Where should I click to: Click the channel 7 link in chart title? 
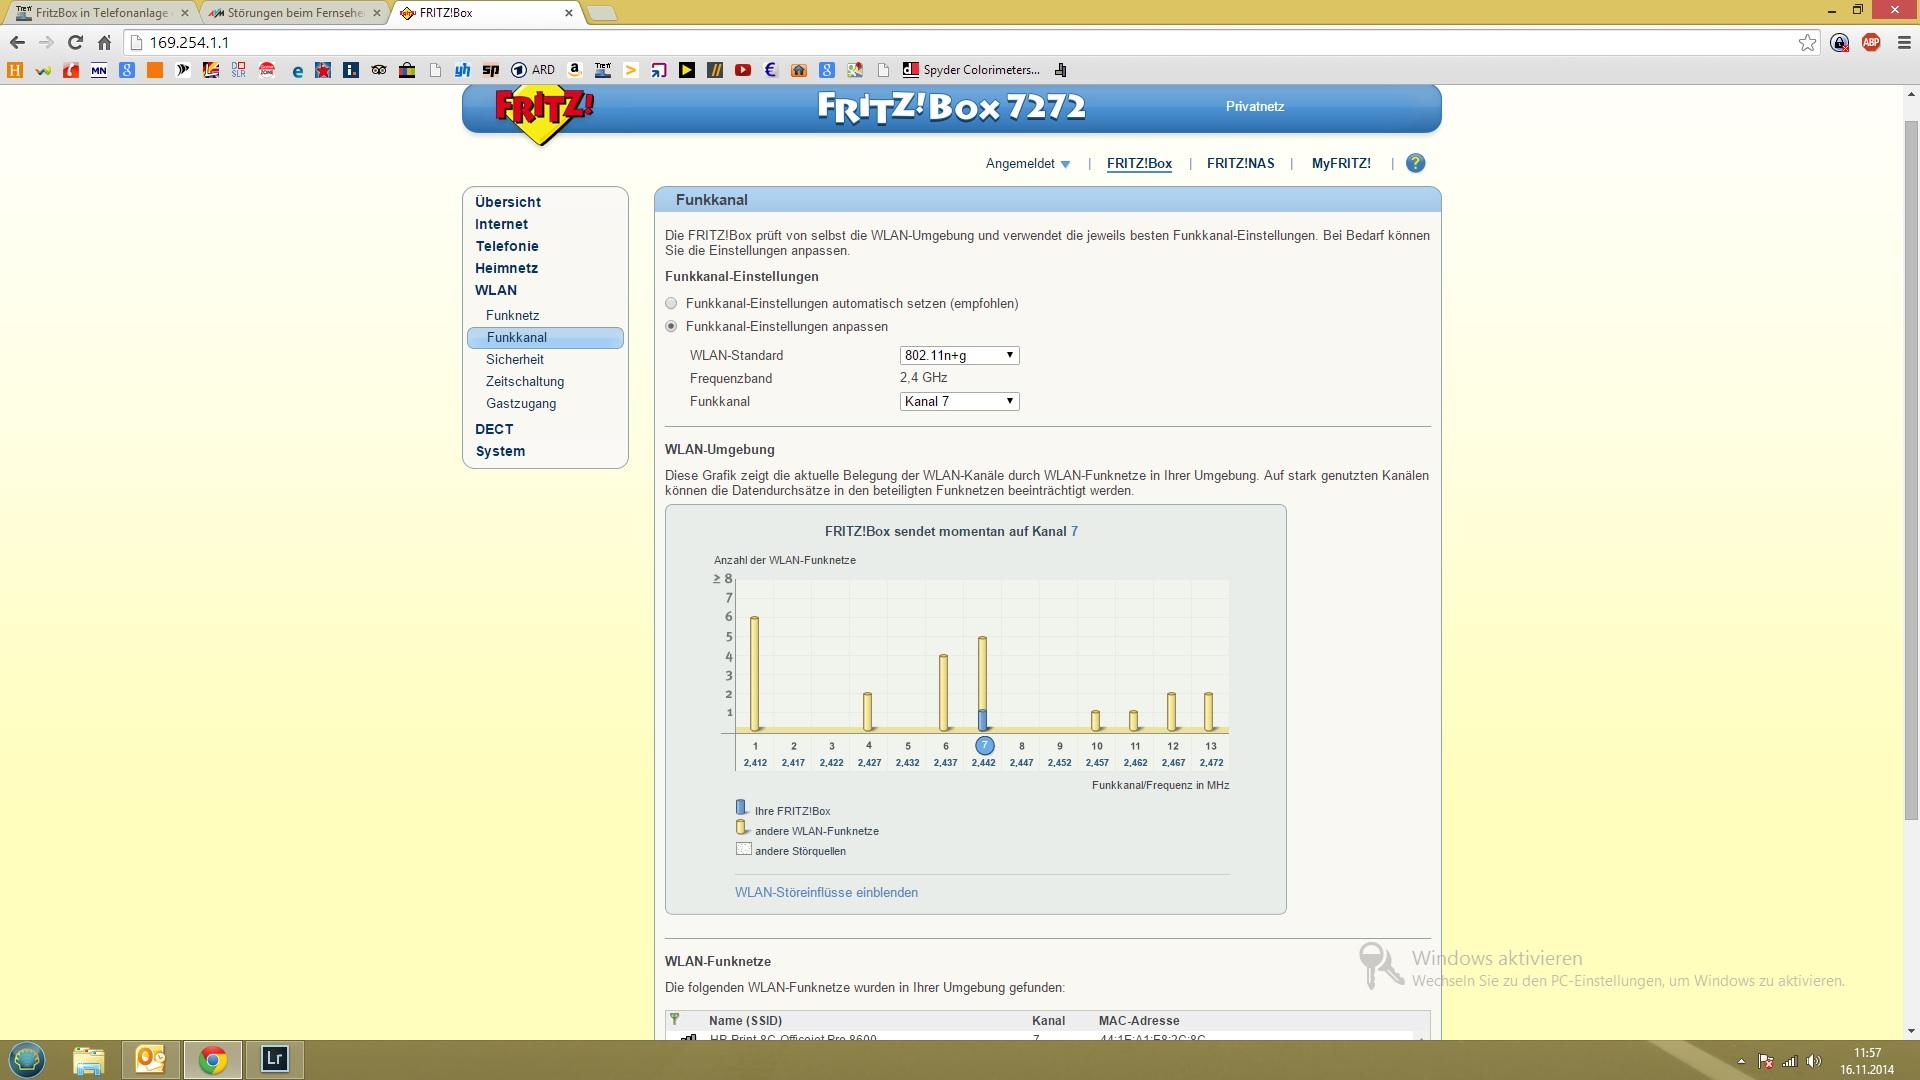pyautogui.click(x=1074, y=531)
